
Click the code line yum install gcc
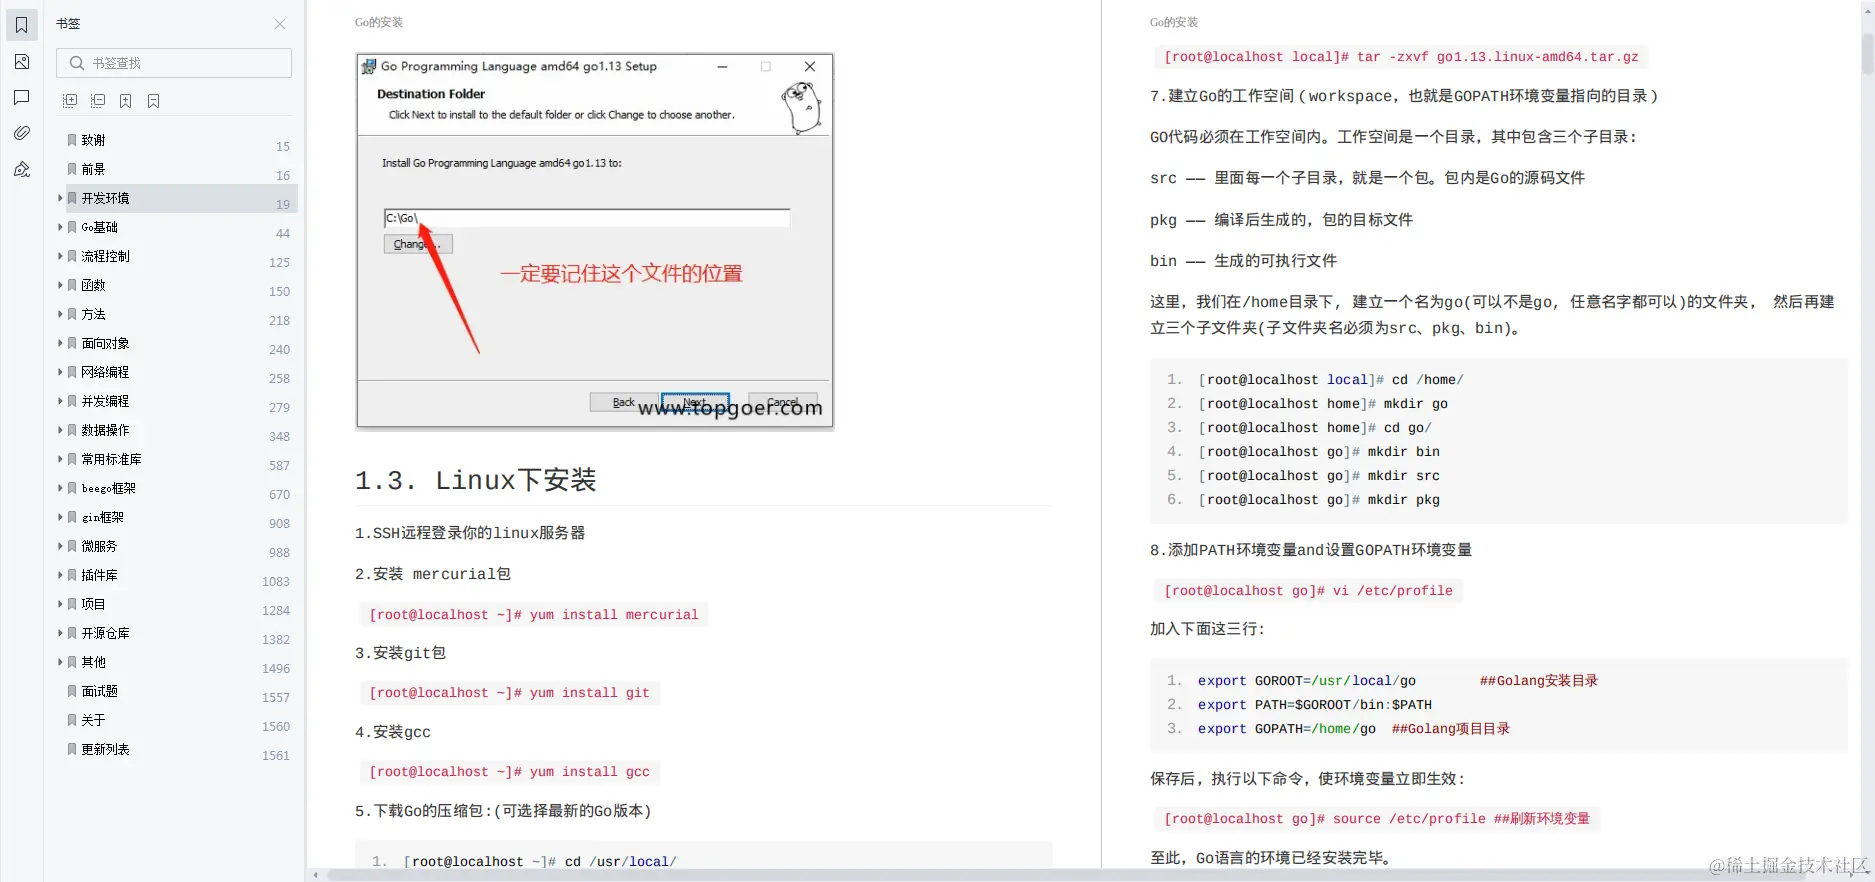[509, 772]
